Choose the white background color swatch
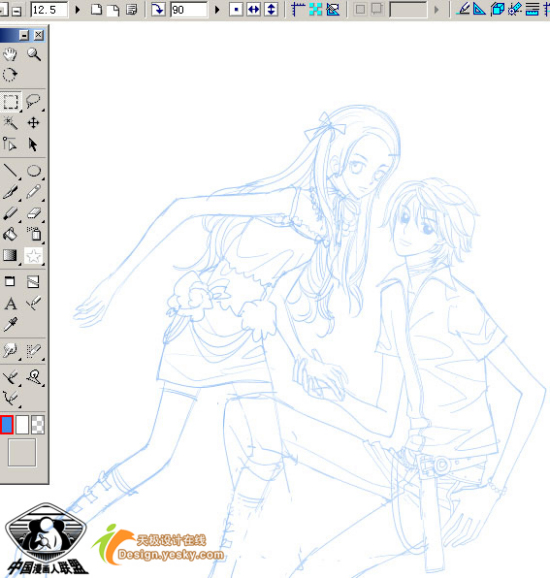550x578 pixels. tap(22, 424)
